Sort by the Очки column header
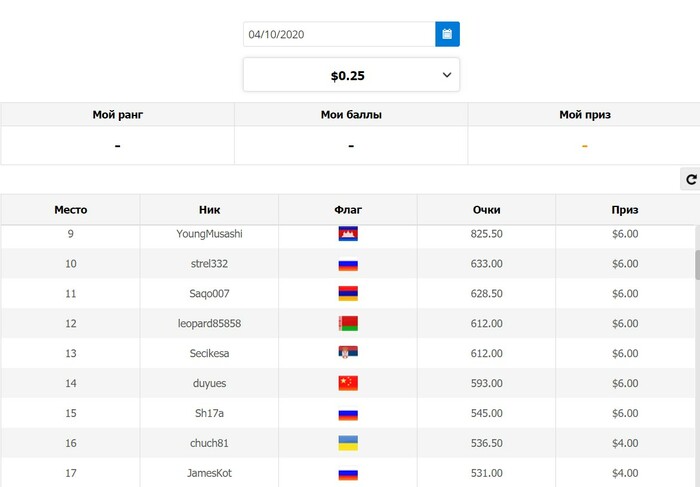 [x=486, y=210]
